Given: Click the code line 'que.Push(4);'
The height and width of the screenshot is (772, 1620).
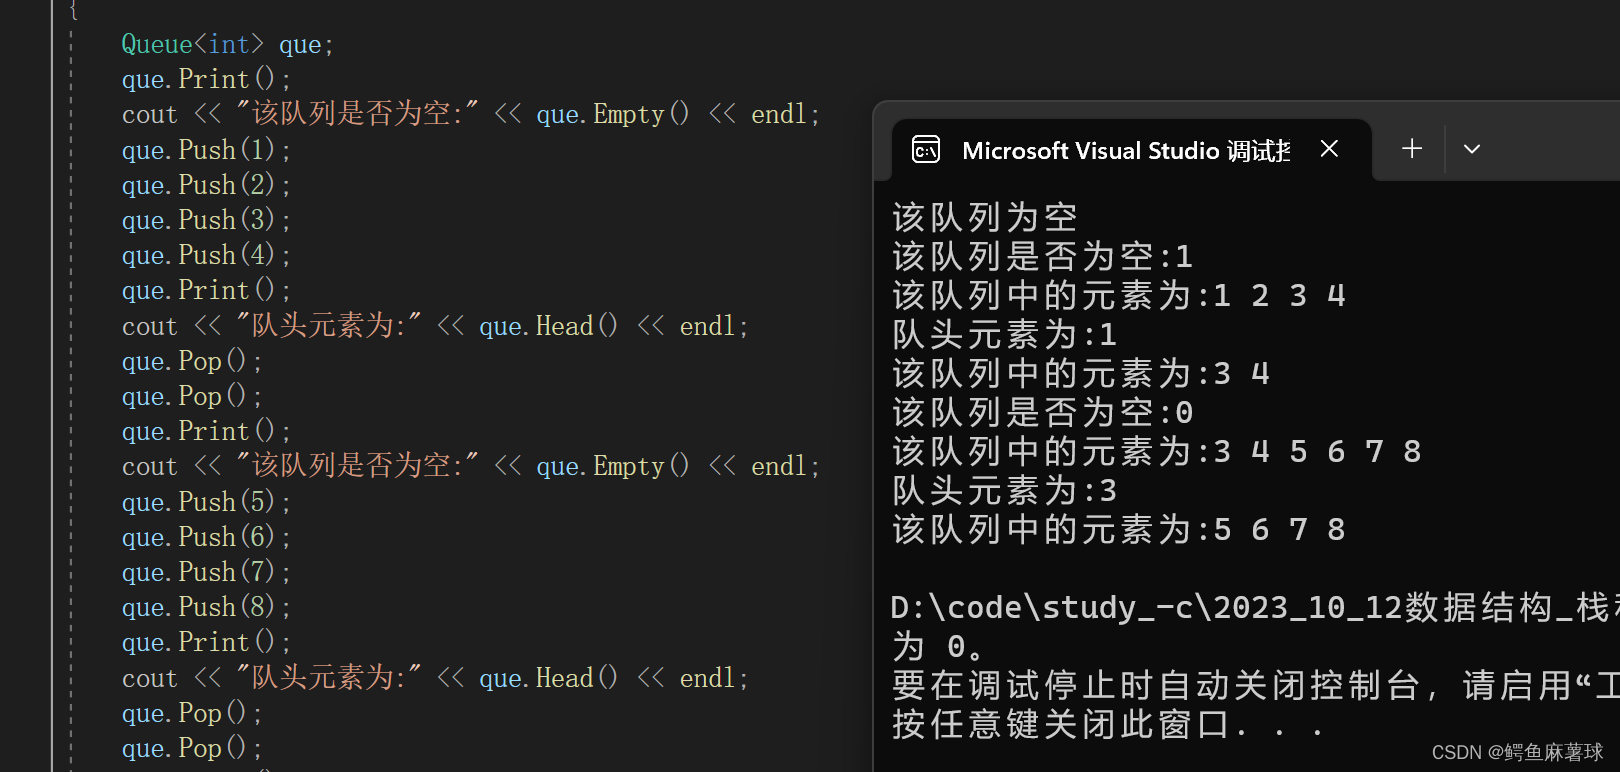Looking at the screenshot, I should (206, 255).
